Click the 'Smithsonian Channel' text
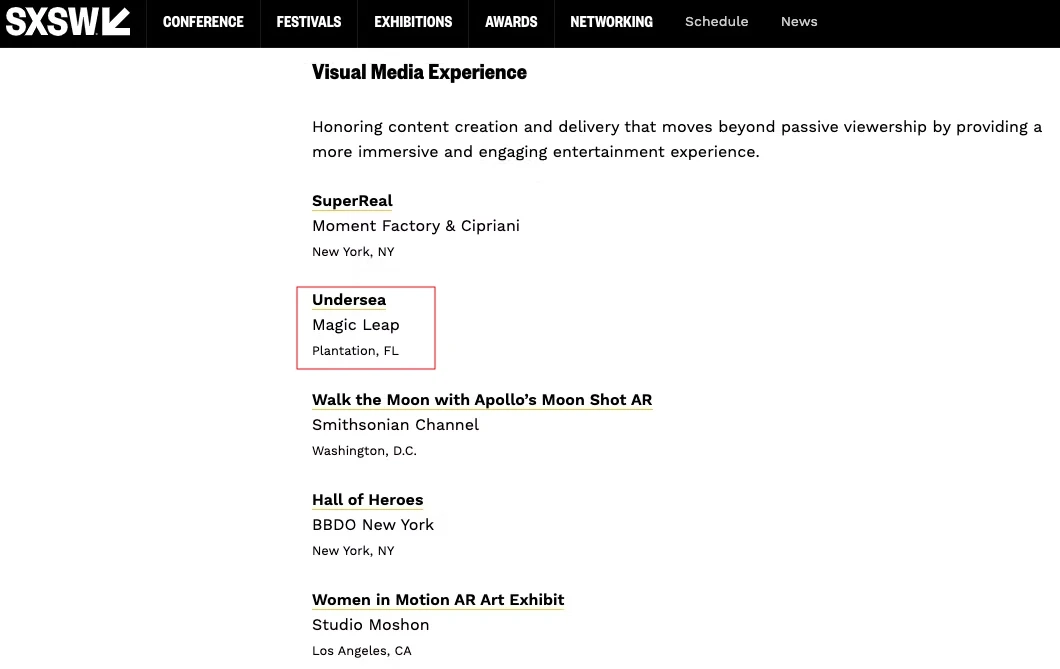This screenshot has height=669, width=1060. [395, 424]
